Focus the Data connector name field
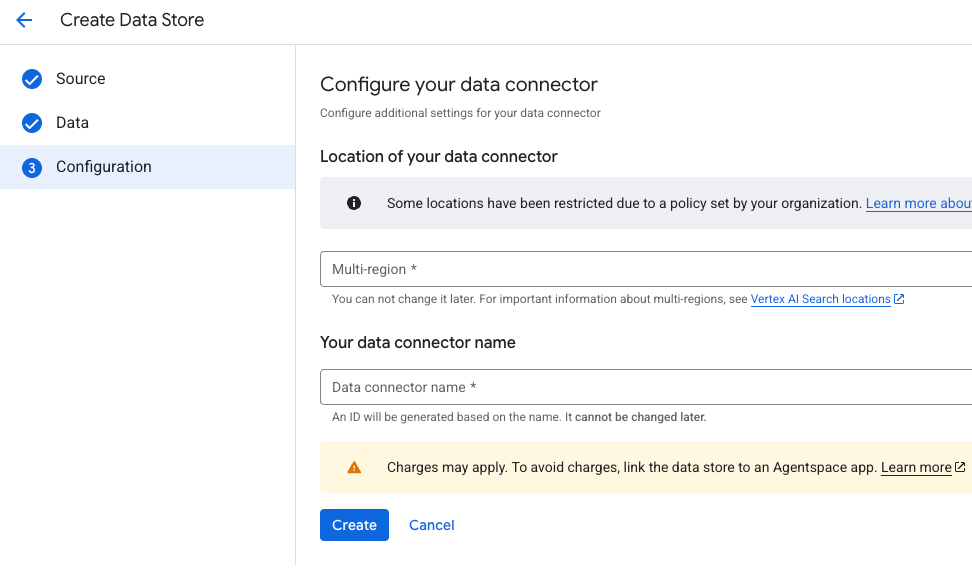972x572 pixels. coord(645,387)
